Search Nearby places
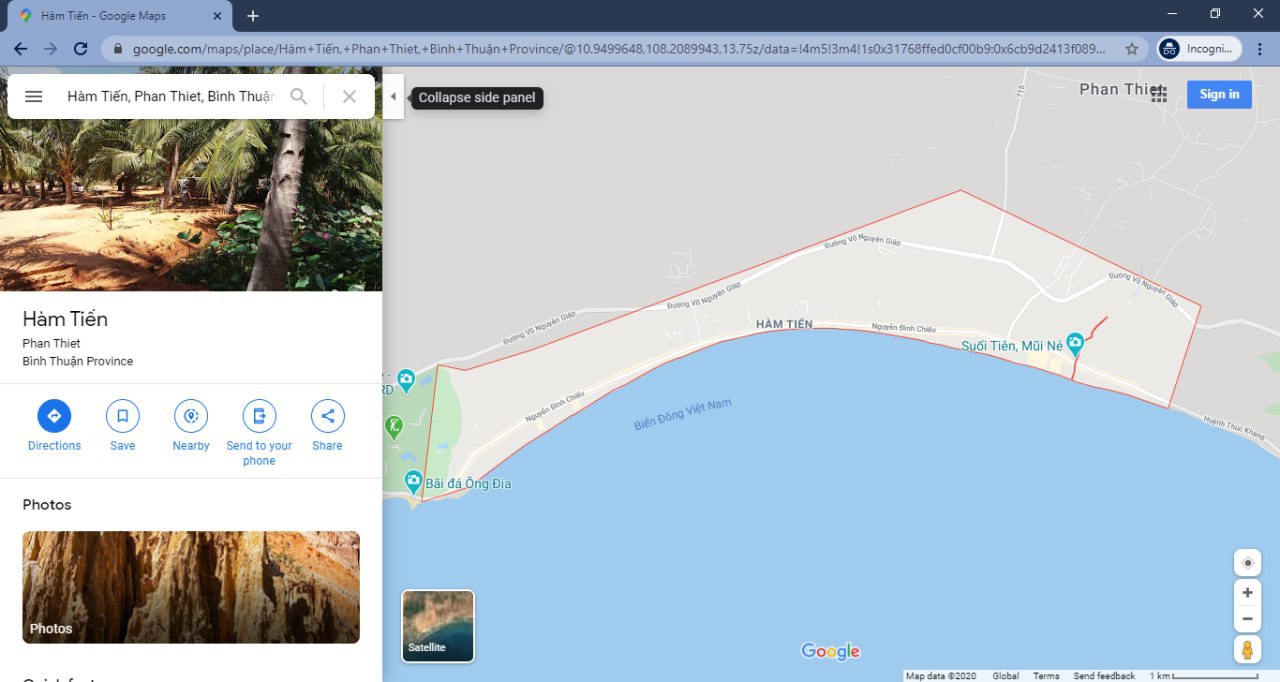 190,426
